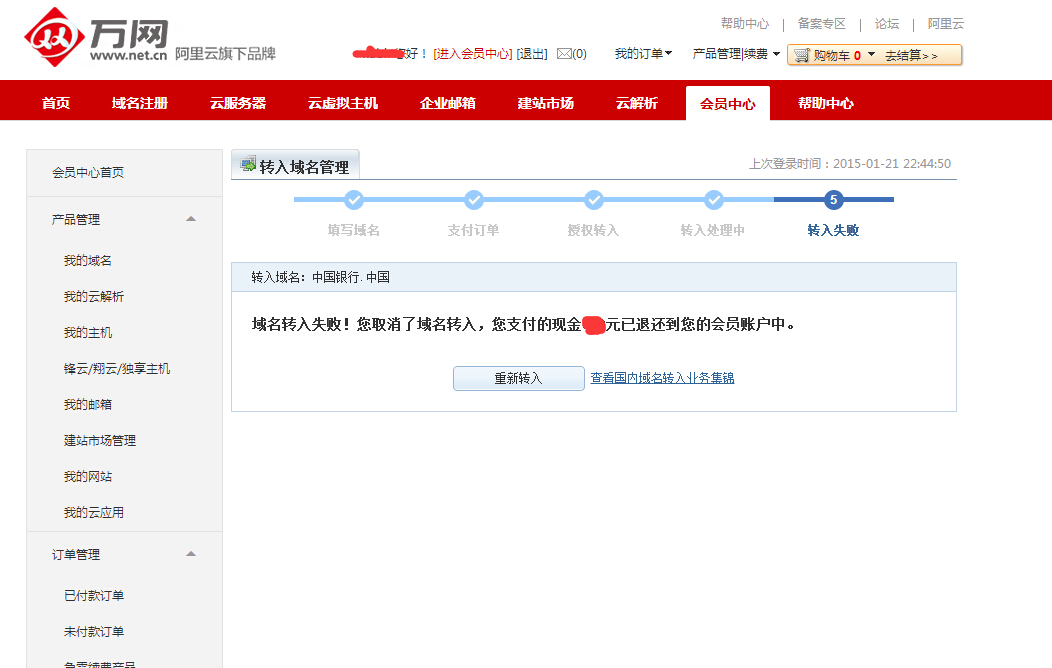Viewport: 1052px width, 668px height.
Task: Click step 3 checkmark 授权转入
Action: [x=594, y=199]
